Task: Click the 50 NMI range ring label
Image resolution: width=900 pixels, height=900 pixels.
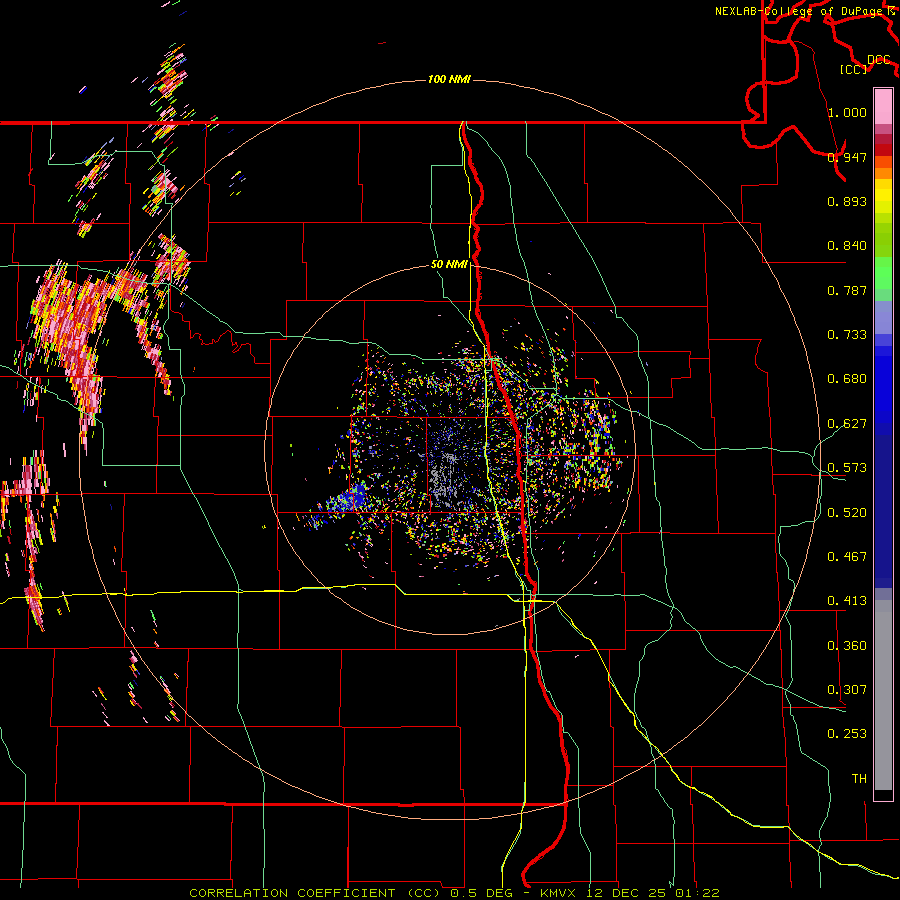Action: pos(449,265)
